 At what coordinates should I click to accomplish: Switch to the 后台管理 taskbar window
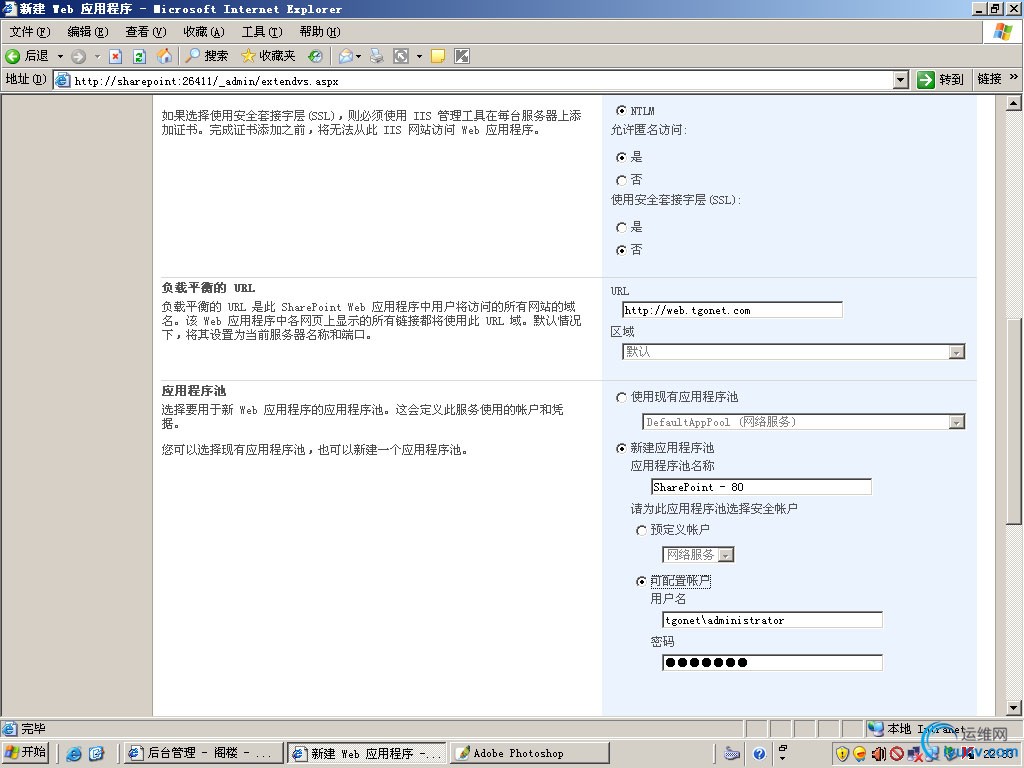coord(204,754)
